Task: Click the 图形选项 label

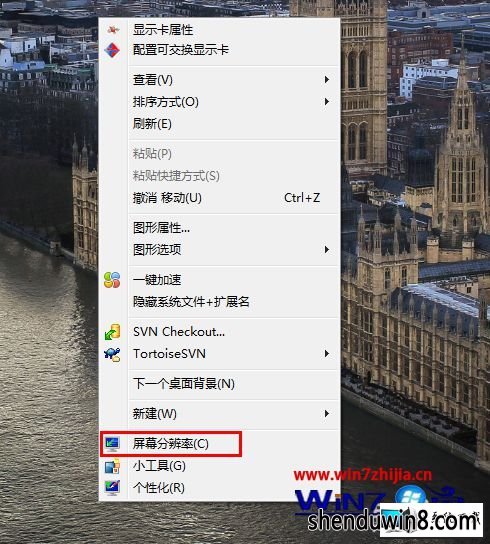Action: pos(157,250)
